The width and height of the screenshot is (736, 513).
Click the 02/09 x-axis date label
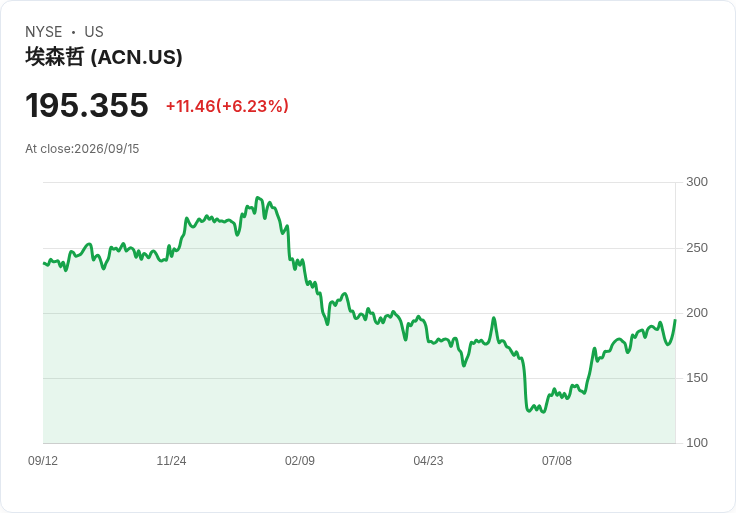[300, 461]
